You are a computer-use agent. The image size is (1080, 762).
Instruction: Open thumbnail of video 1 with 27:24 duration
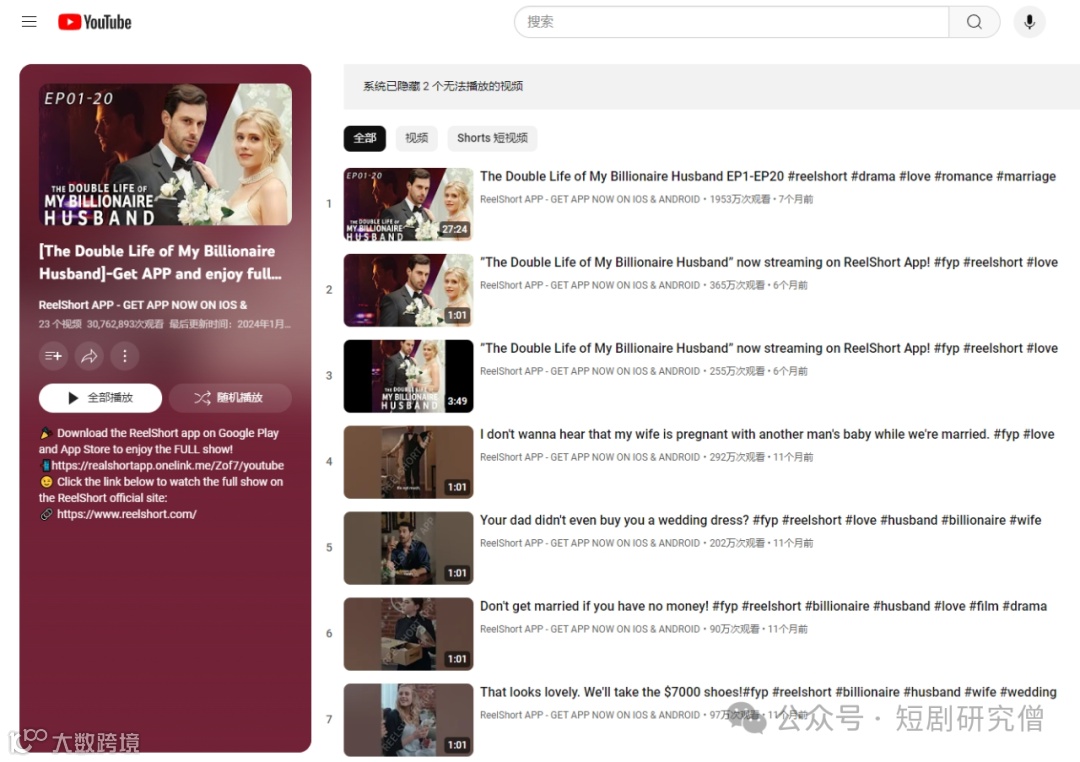pyautogui.click(x=408, y=204)
